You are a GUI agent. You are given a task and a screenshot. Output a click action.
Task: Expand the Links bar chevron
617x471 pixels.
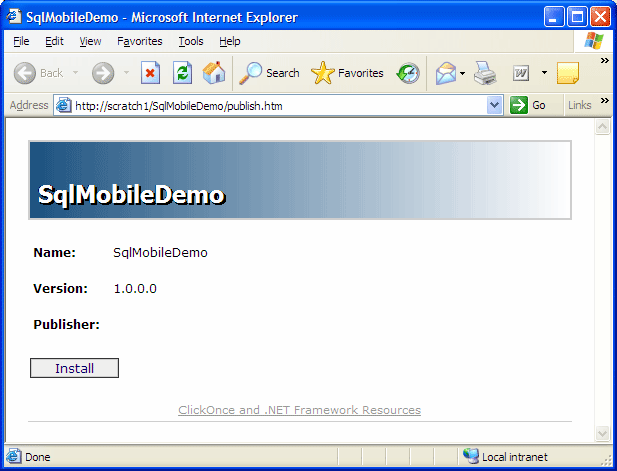coord(605,100)
